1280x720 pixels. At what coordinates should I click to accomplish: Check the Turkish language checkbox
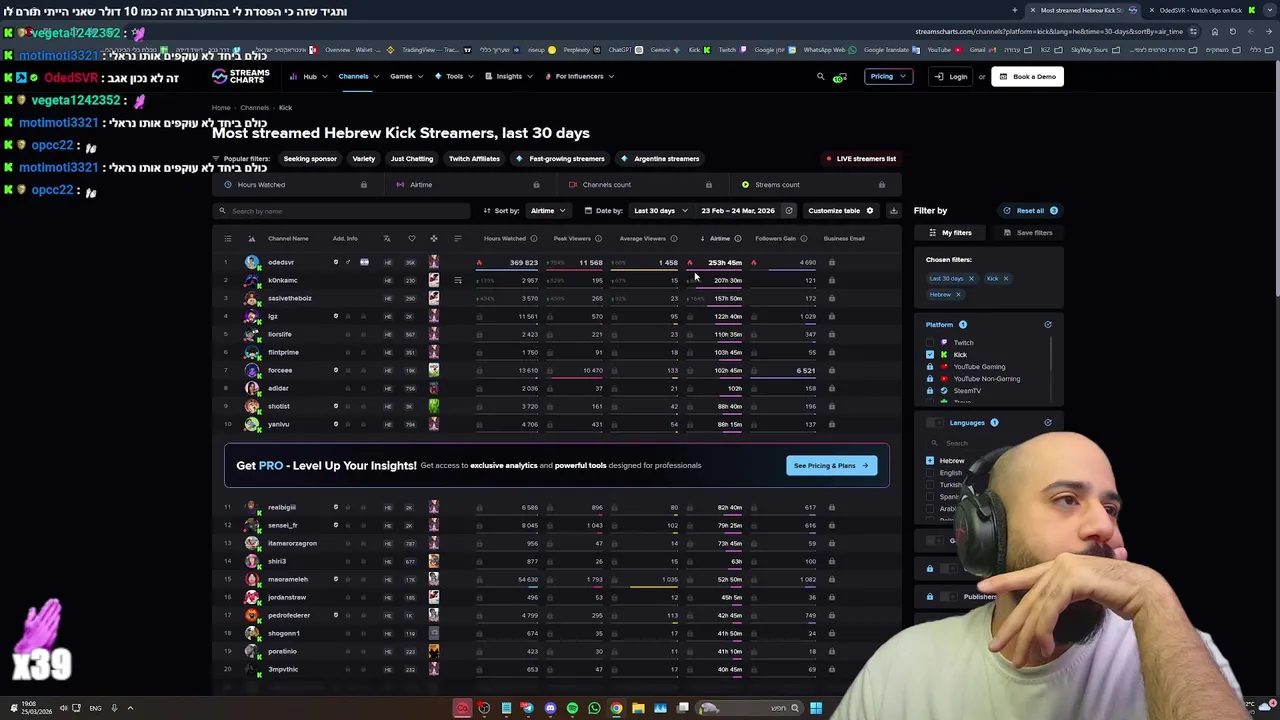930,485
